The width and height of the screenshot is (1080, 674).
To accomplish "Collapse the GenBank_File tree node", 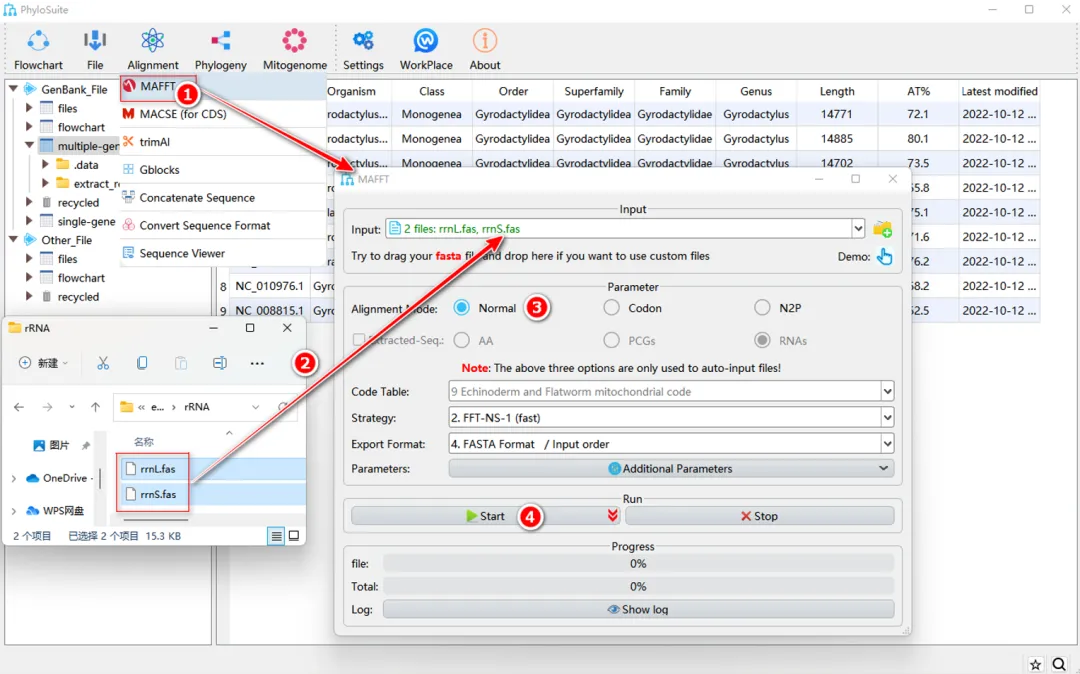I will [13, 89].
